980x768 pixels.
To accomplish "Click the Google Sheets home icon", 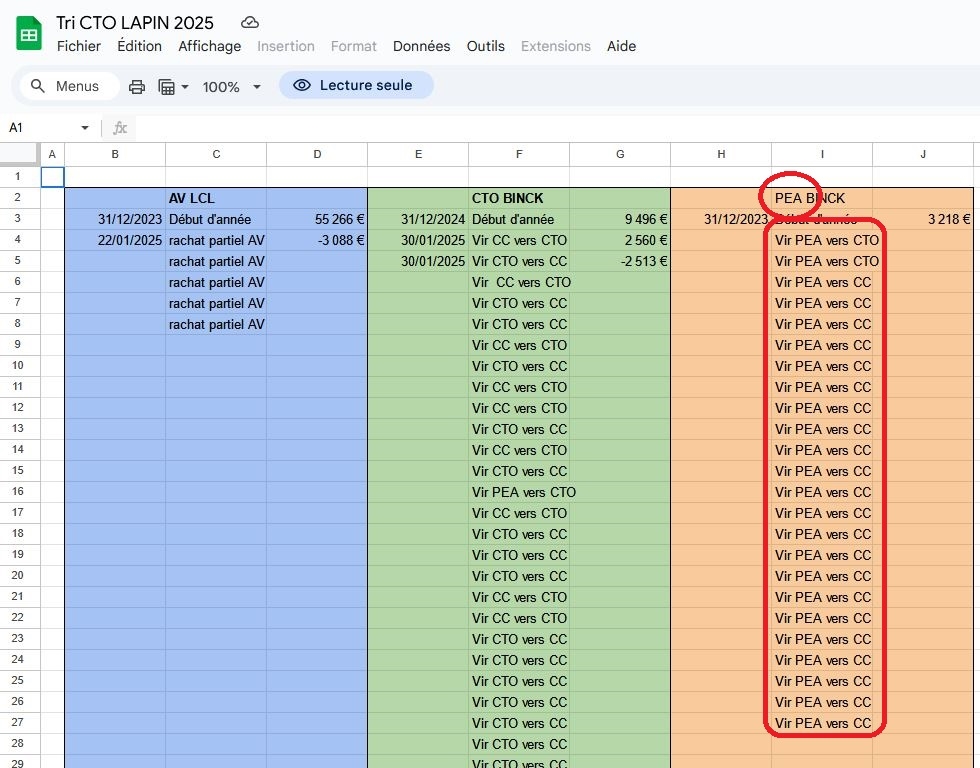I will coord(29,34).
